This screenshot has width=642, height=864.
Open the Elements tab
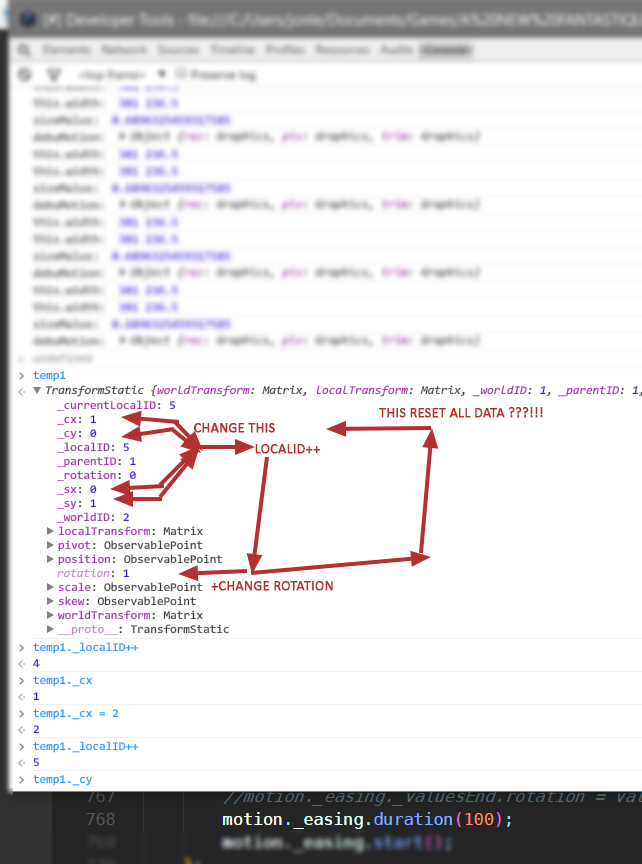coord(67,50)
